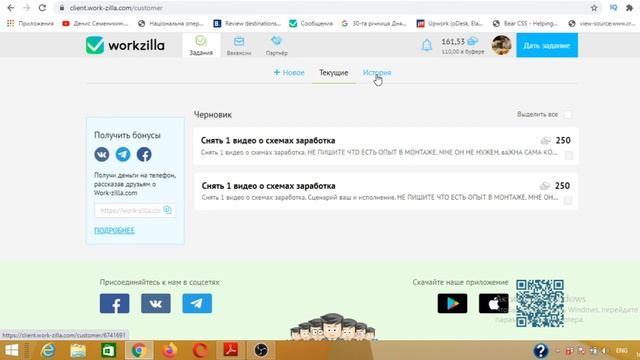640x360 pixels.
Task: Share via VK icon in bonus panel
Action: pyautogui.click(x=102, y=154)
